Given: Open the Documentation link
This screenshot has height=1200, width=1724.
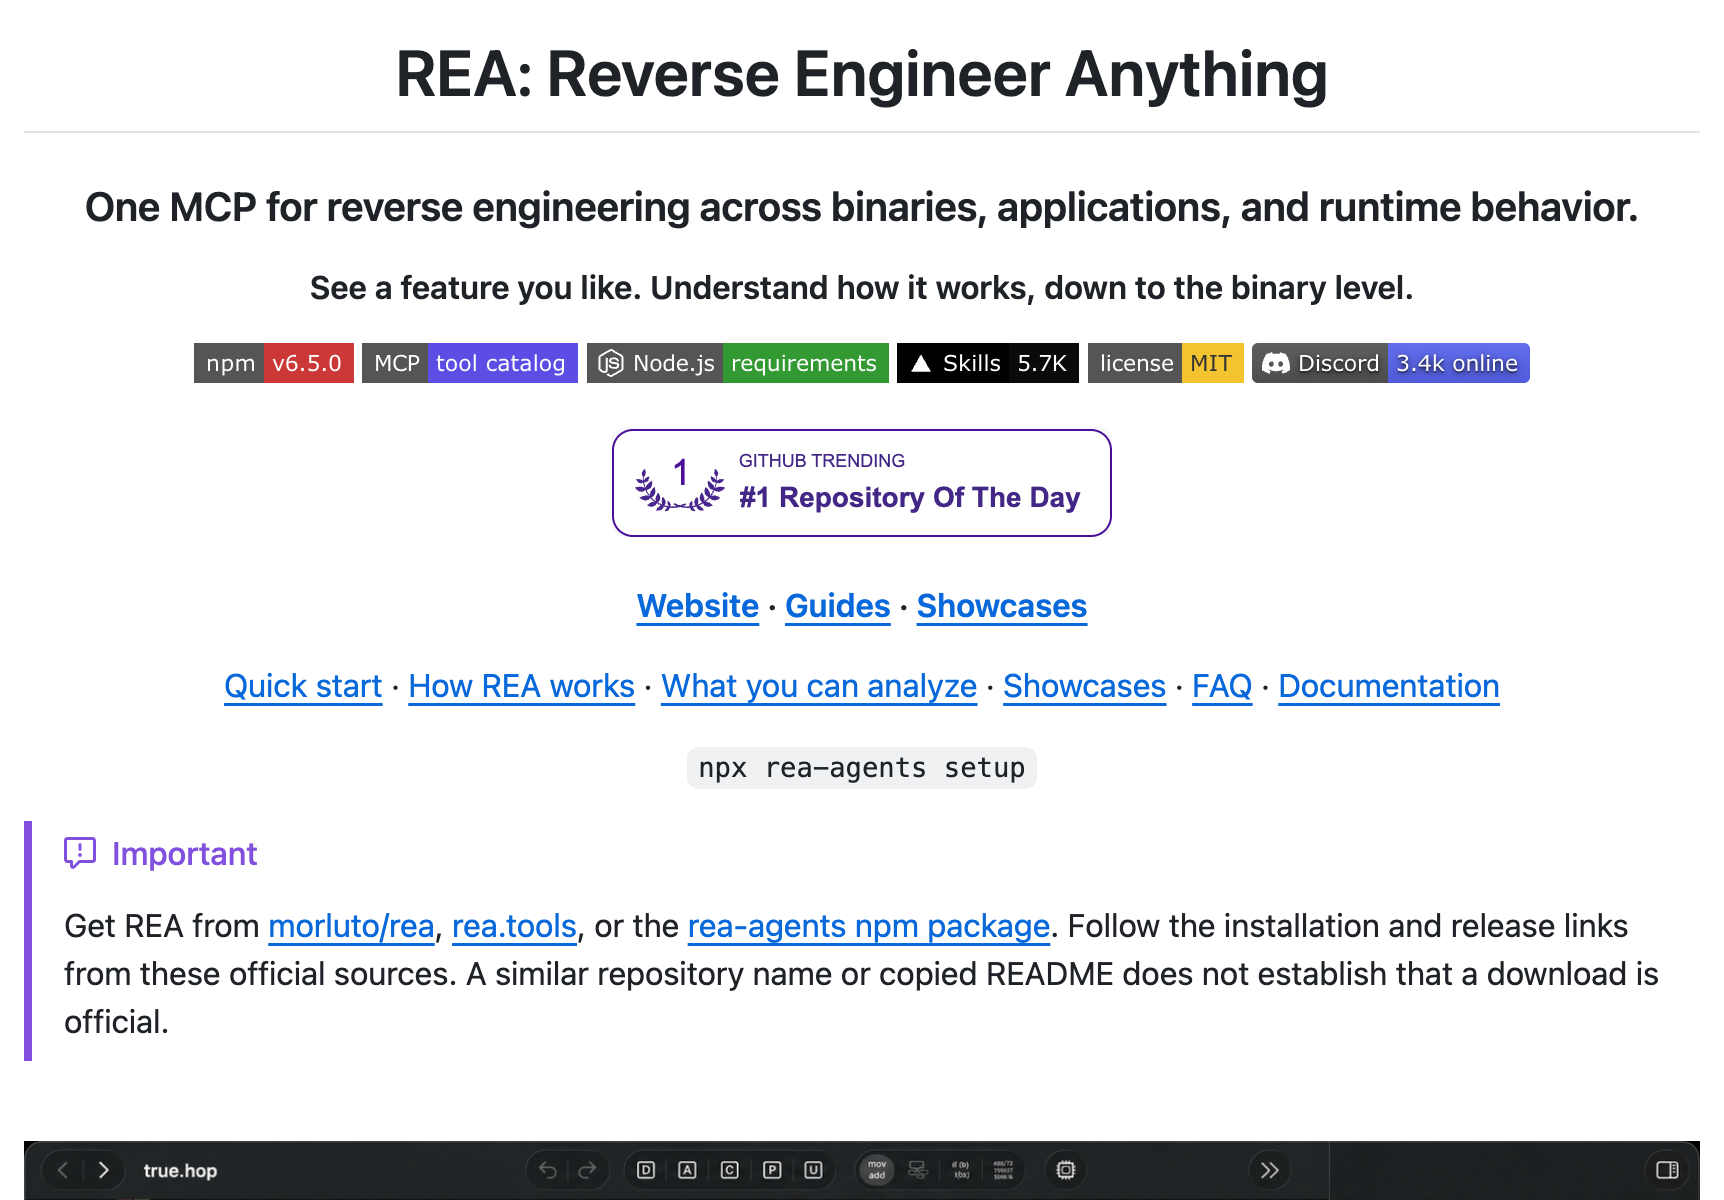Looking at the screenshot, I should coord(1389,686).
